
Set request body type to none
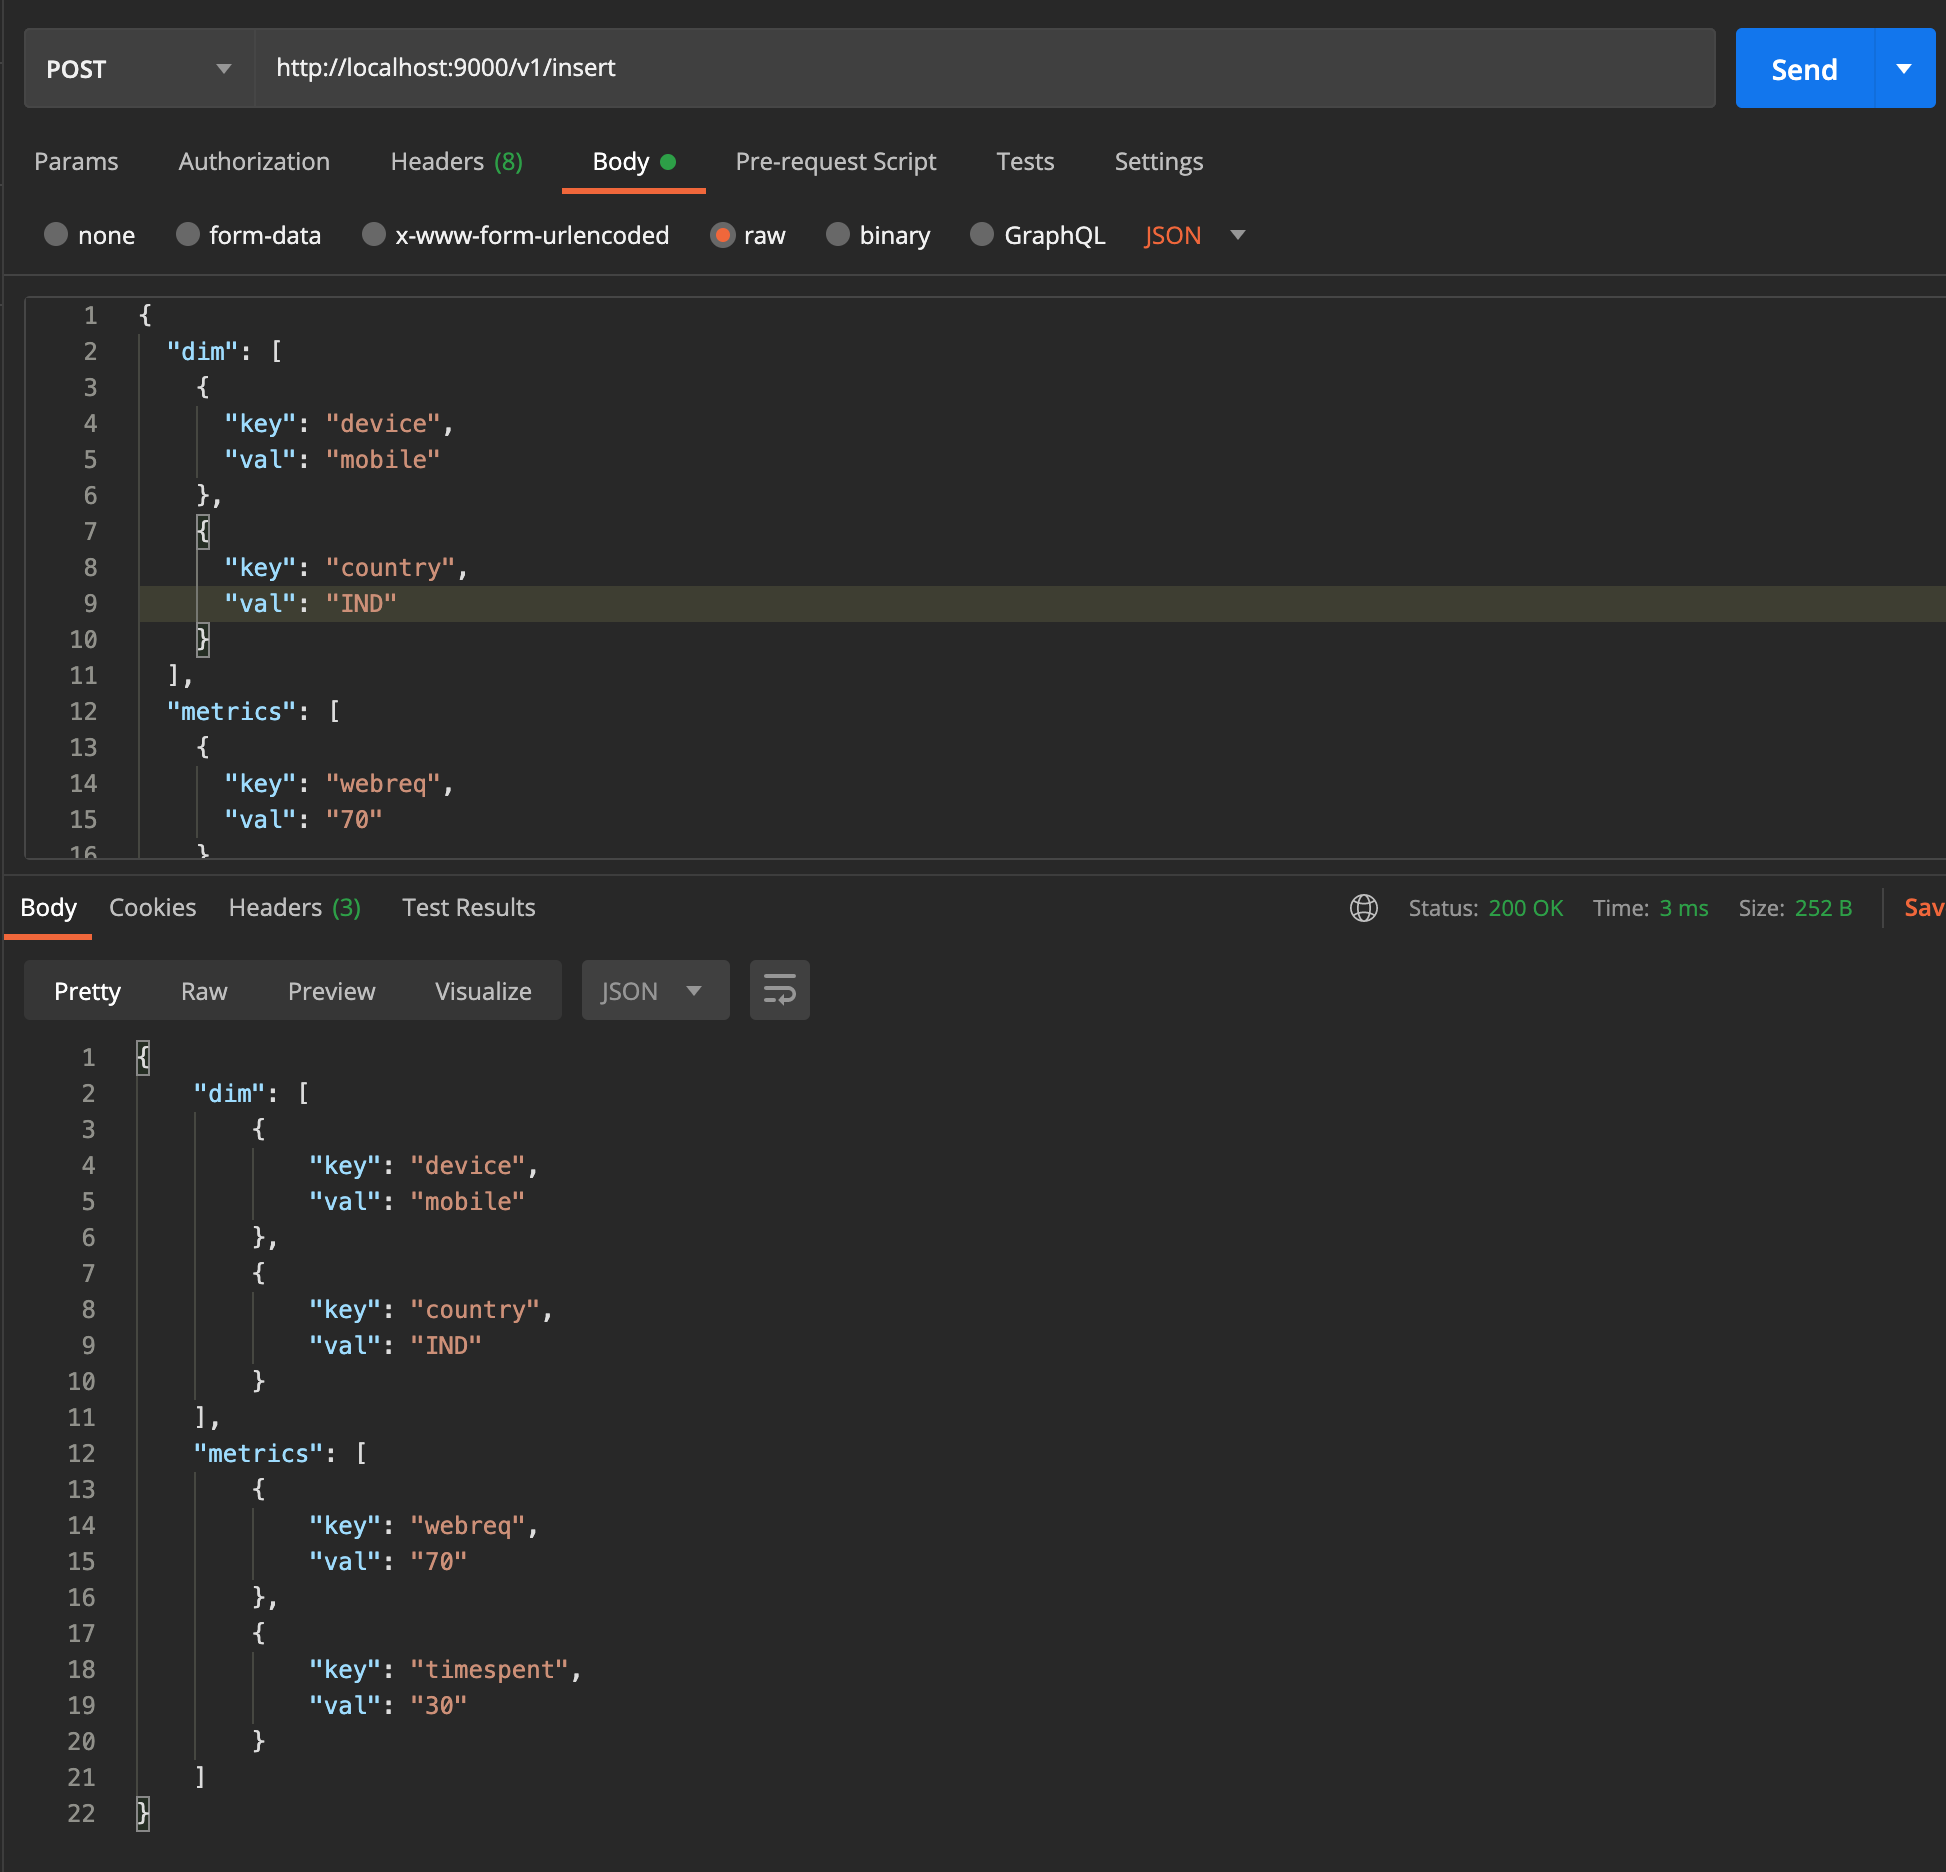pos(56,235)
